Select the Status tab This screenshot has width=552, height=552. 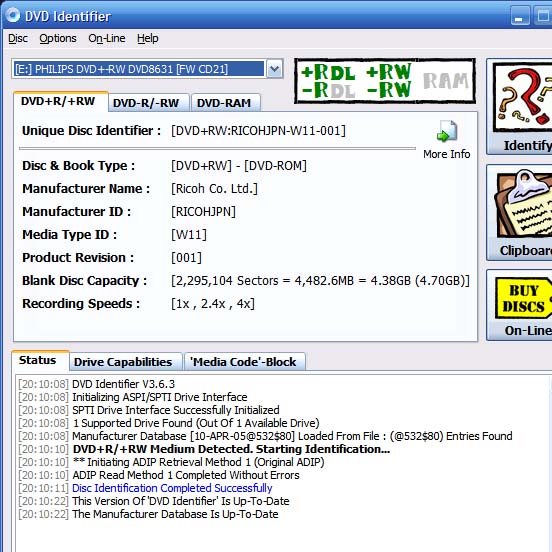40,360
